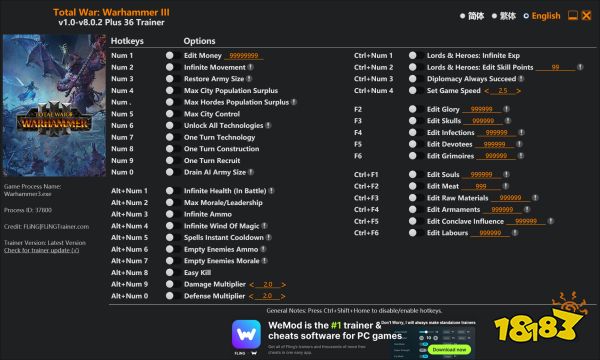Screen dimensions: 600x360
Task: Increase Defense Multiplier with right arrow
Action: tap(283, 296)
